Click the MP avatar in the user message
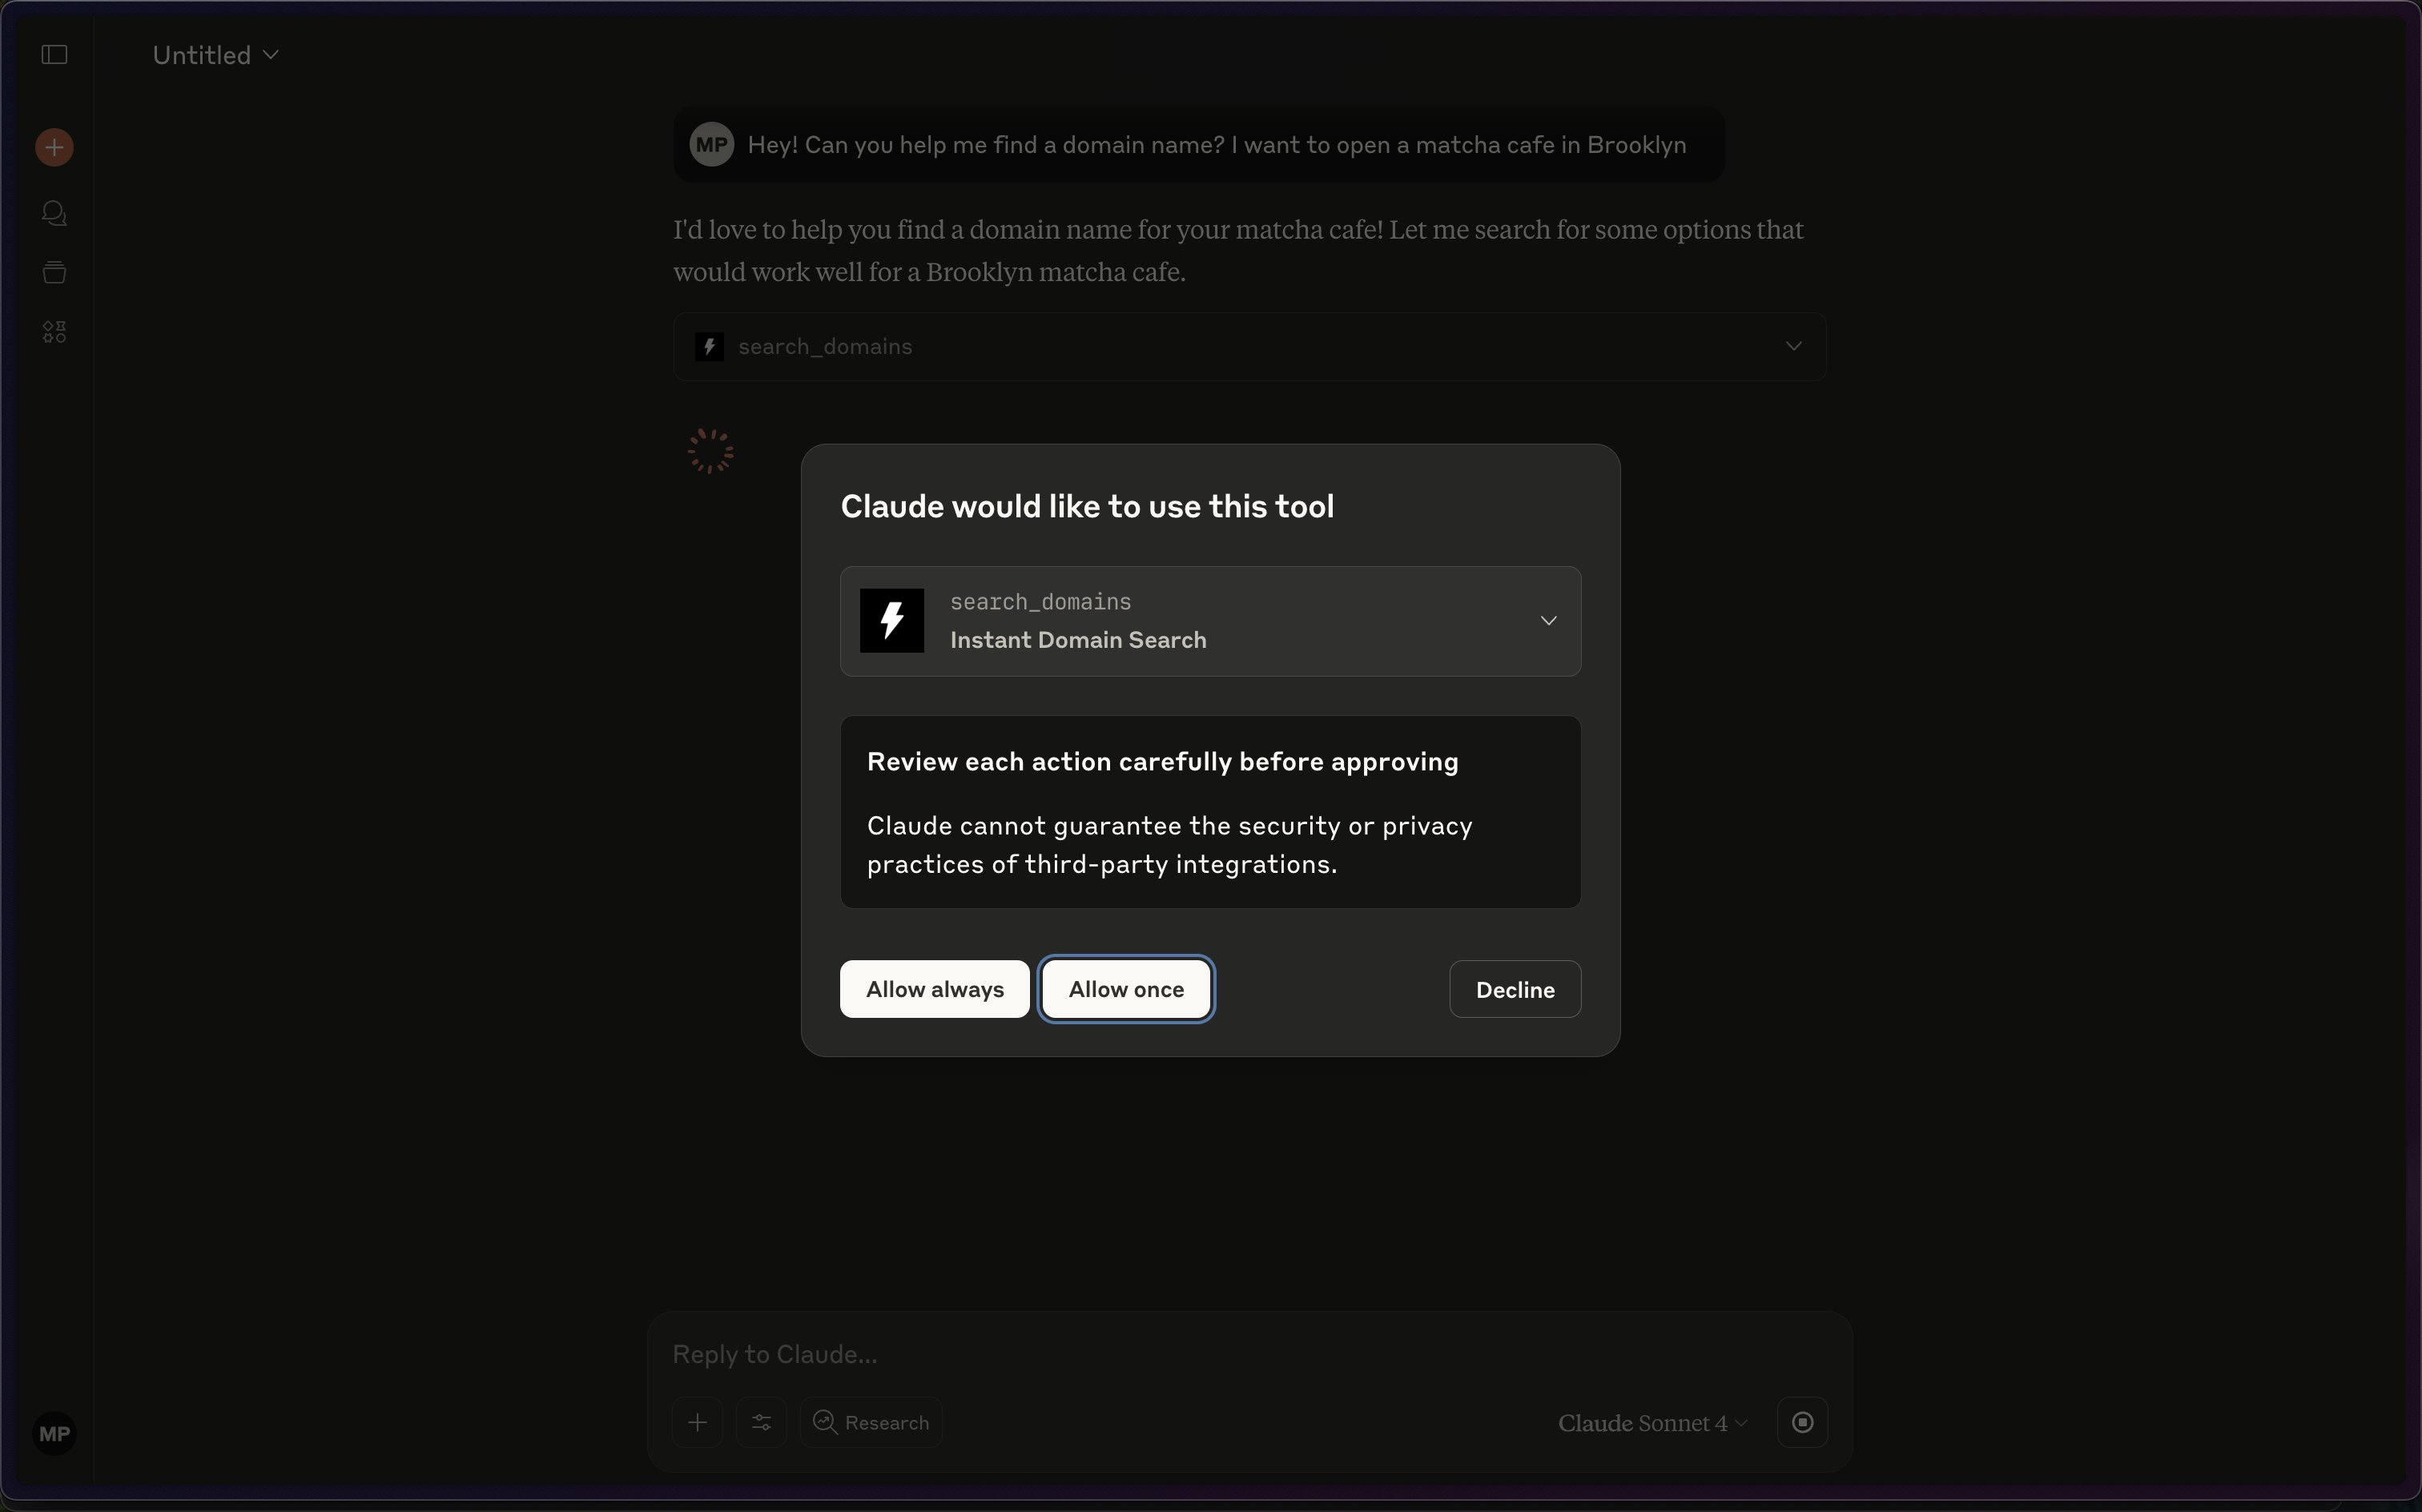The height and width of the screenshot is (1512, 2422). click(x=711, y=145)
